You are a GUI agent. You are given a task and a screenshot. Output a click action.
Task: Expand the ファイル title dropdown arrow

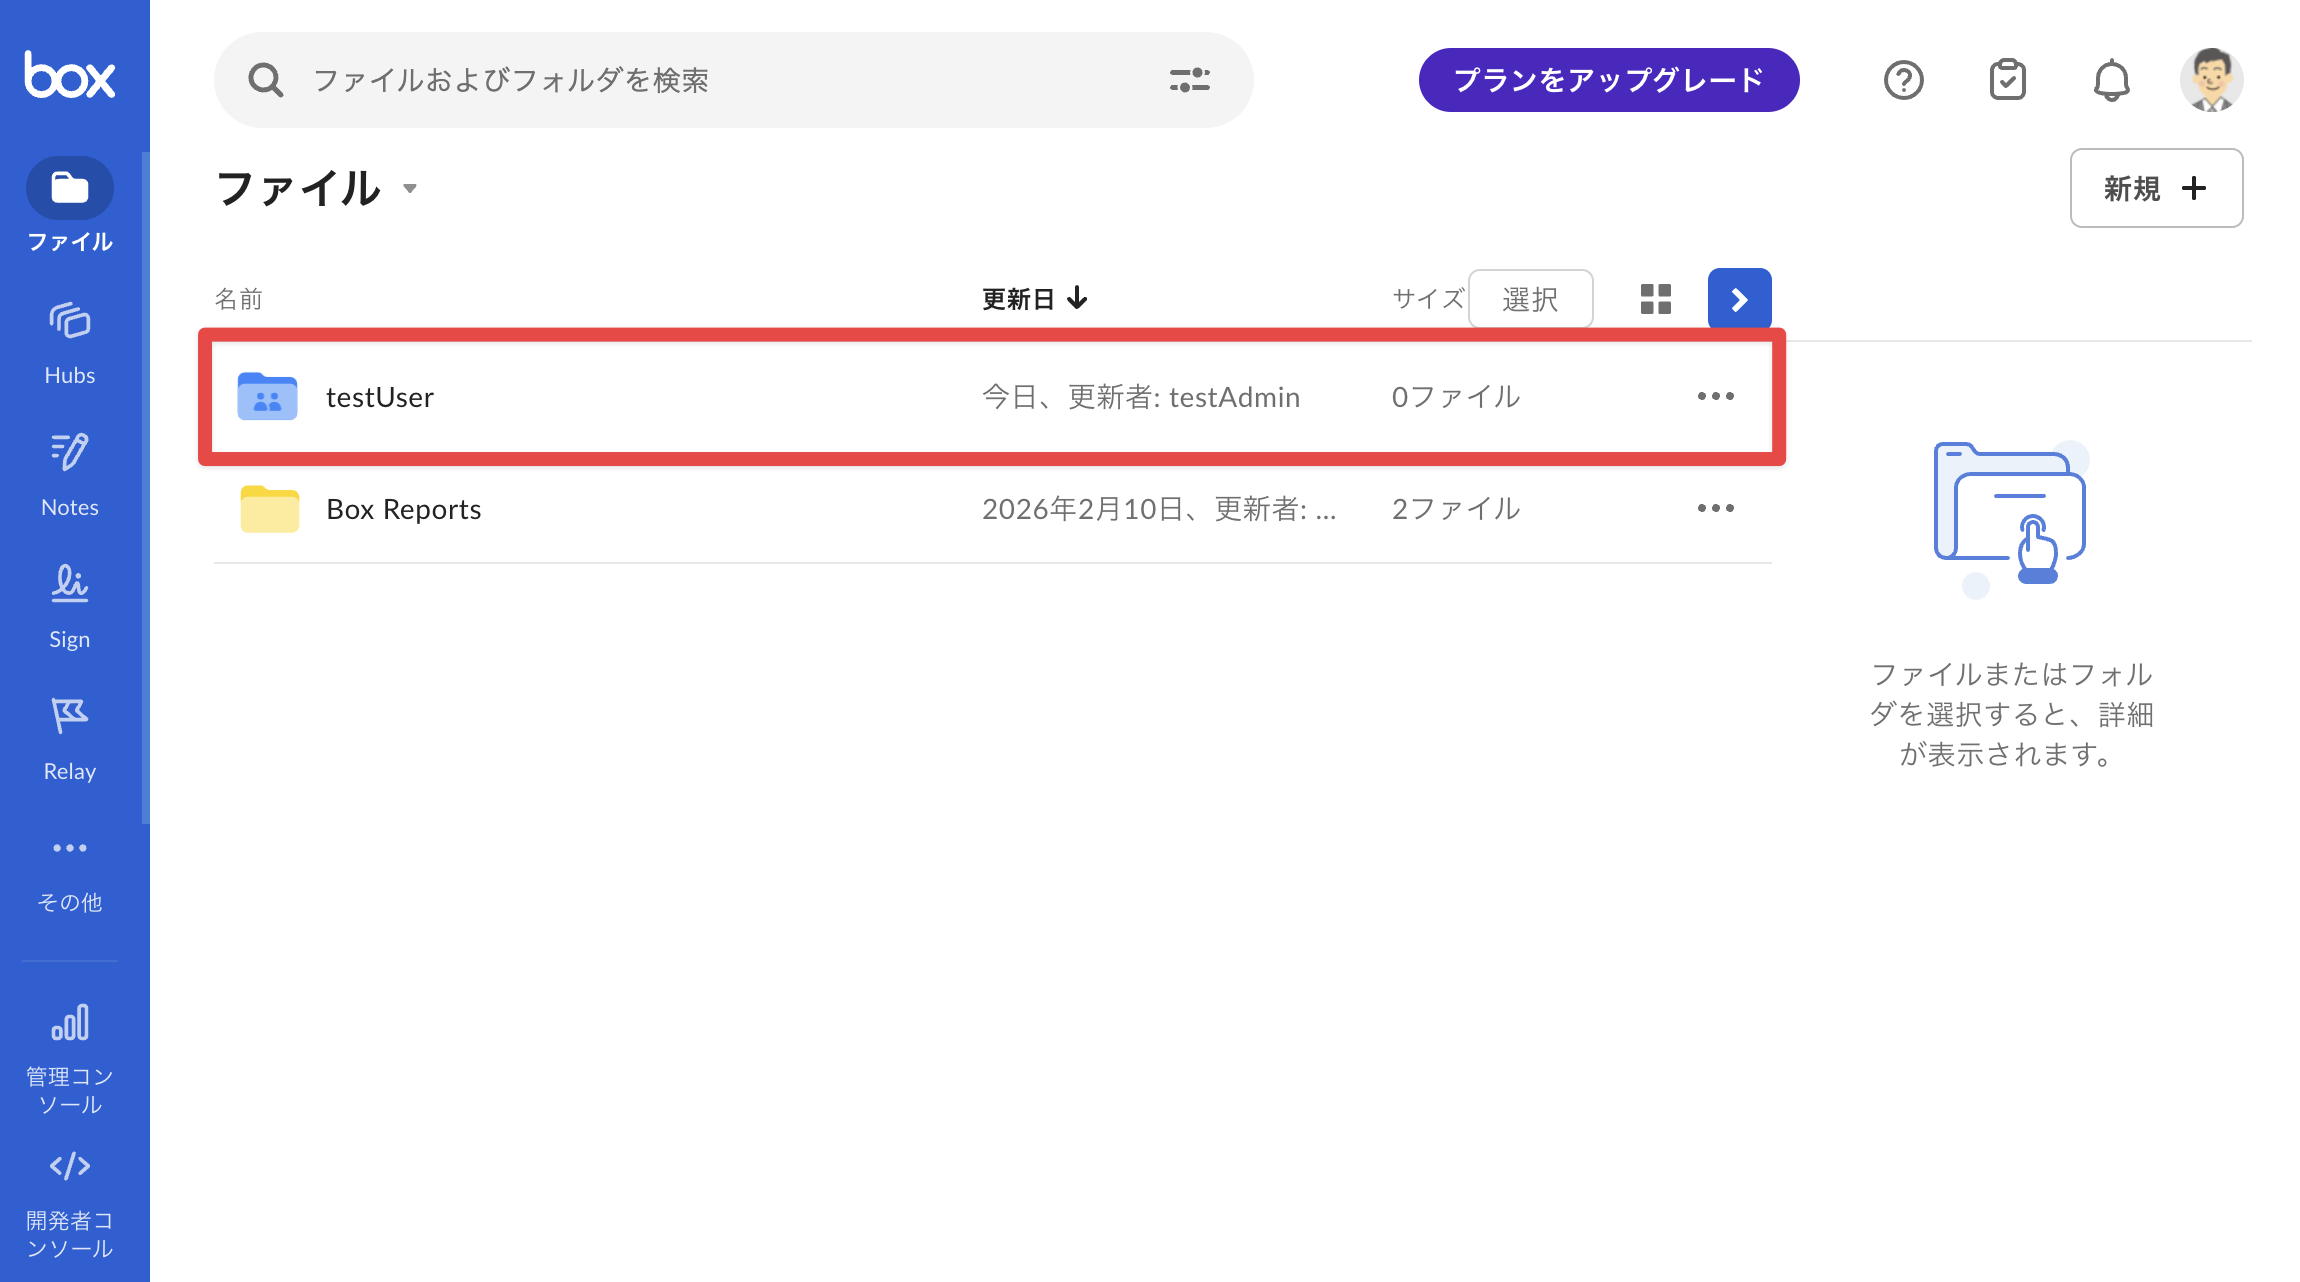click(410, 189)
